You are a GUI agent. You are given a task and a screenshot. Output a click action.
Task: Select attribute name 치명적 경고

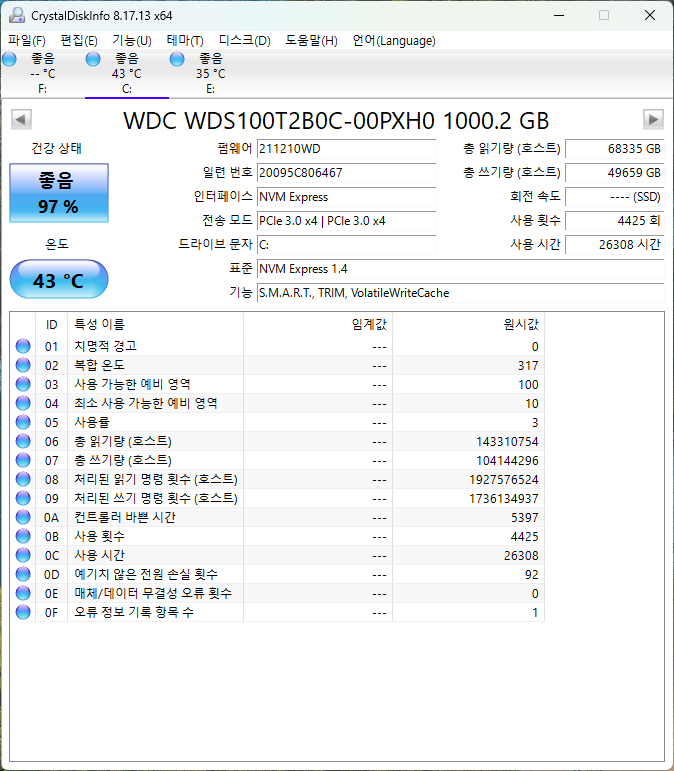pyautogui.click(x=105, y=346)
